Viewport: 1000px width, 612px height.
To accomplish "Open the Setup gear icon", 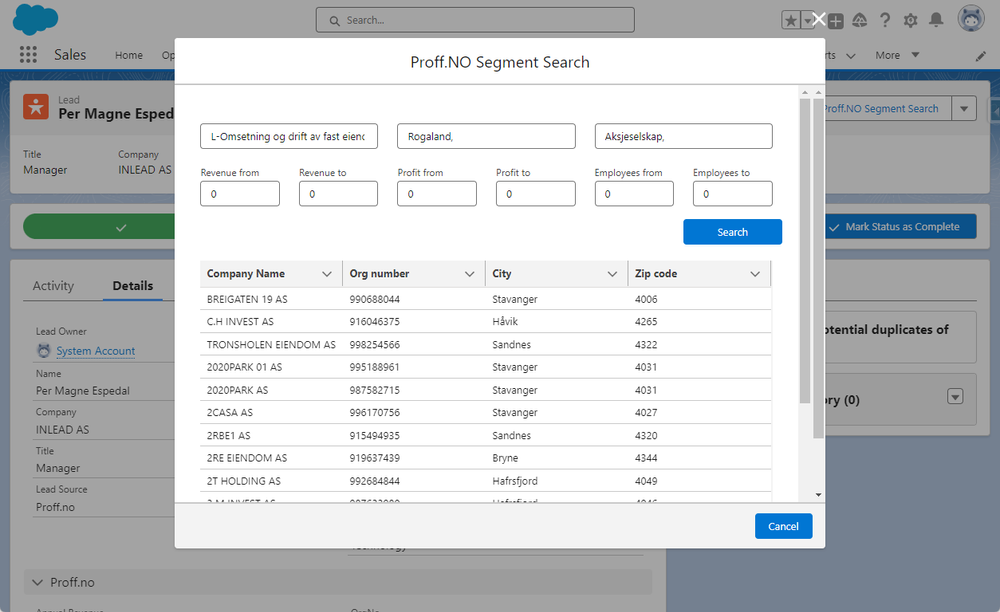I will click(911, 20).
